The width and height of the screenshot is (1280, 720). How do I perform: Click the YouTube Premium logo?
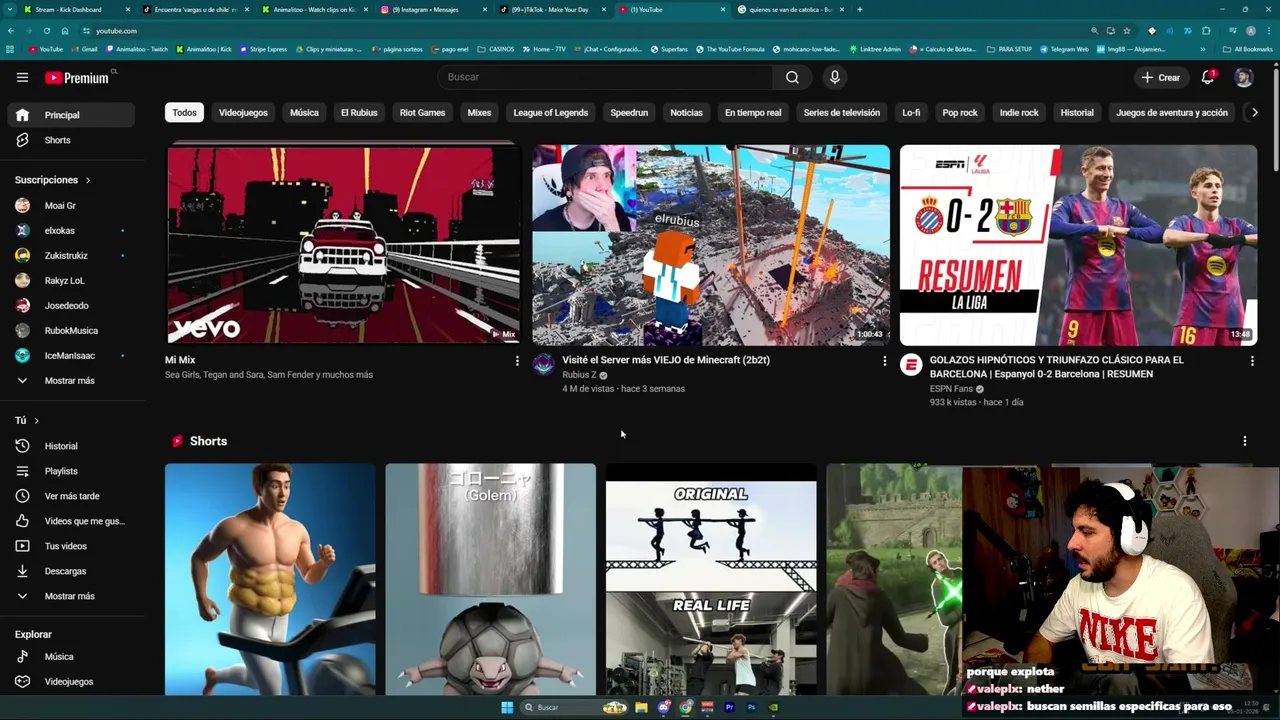tap(76, 77)
